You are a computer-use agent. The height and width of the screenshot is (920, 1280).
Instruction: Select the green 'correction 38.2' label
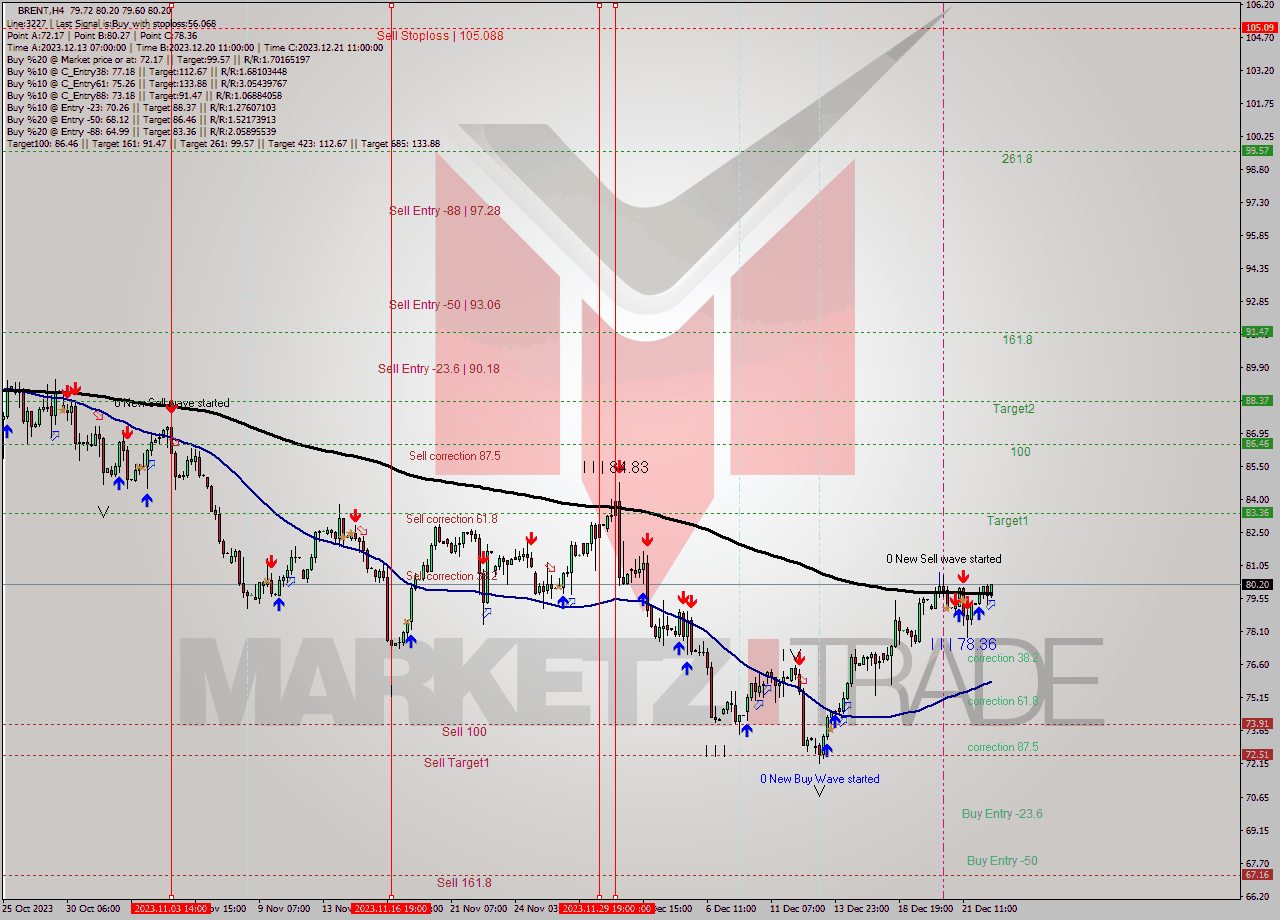(x=1003, y=658)
